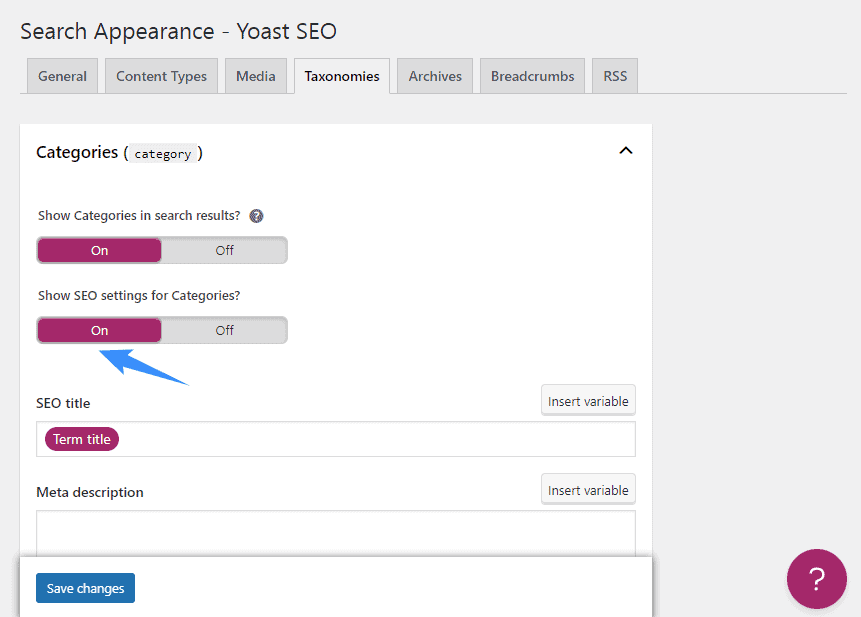The height and width of the screenshot is (617, 861).
Task: Turn Off Show Categories in search results
Action: pos(224,250)
